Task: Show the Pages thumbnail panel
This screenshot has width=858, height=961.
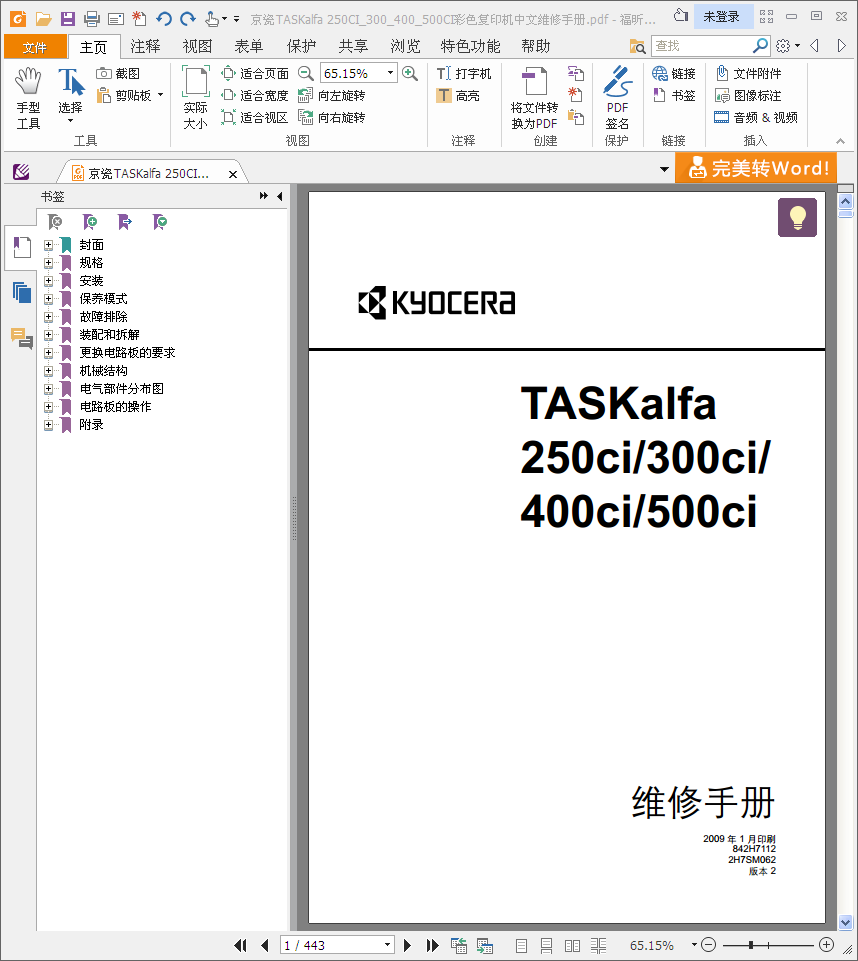Action: (x=21, y=292)
